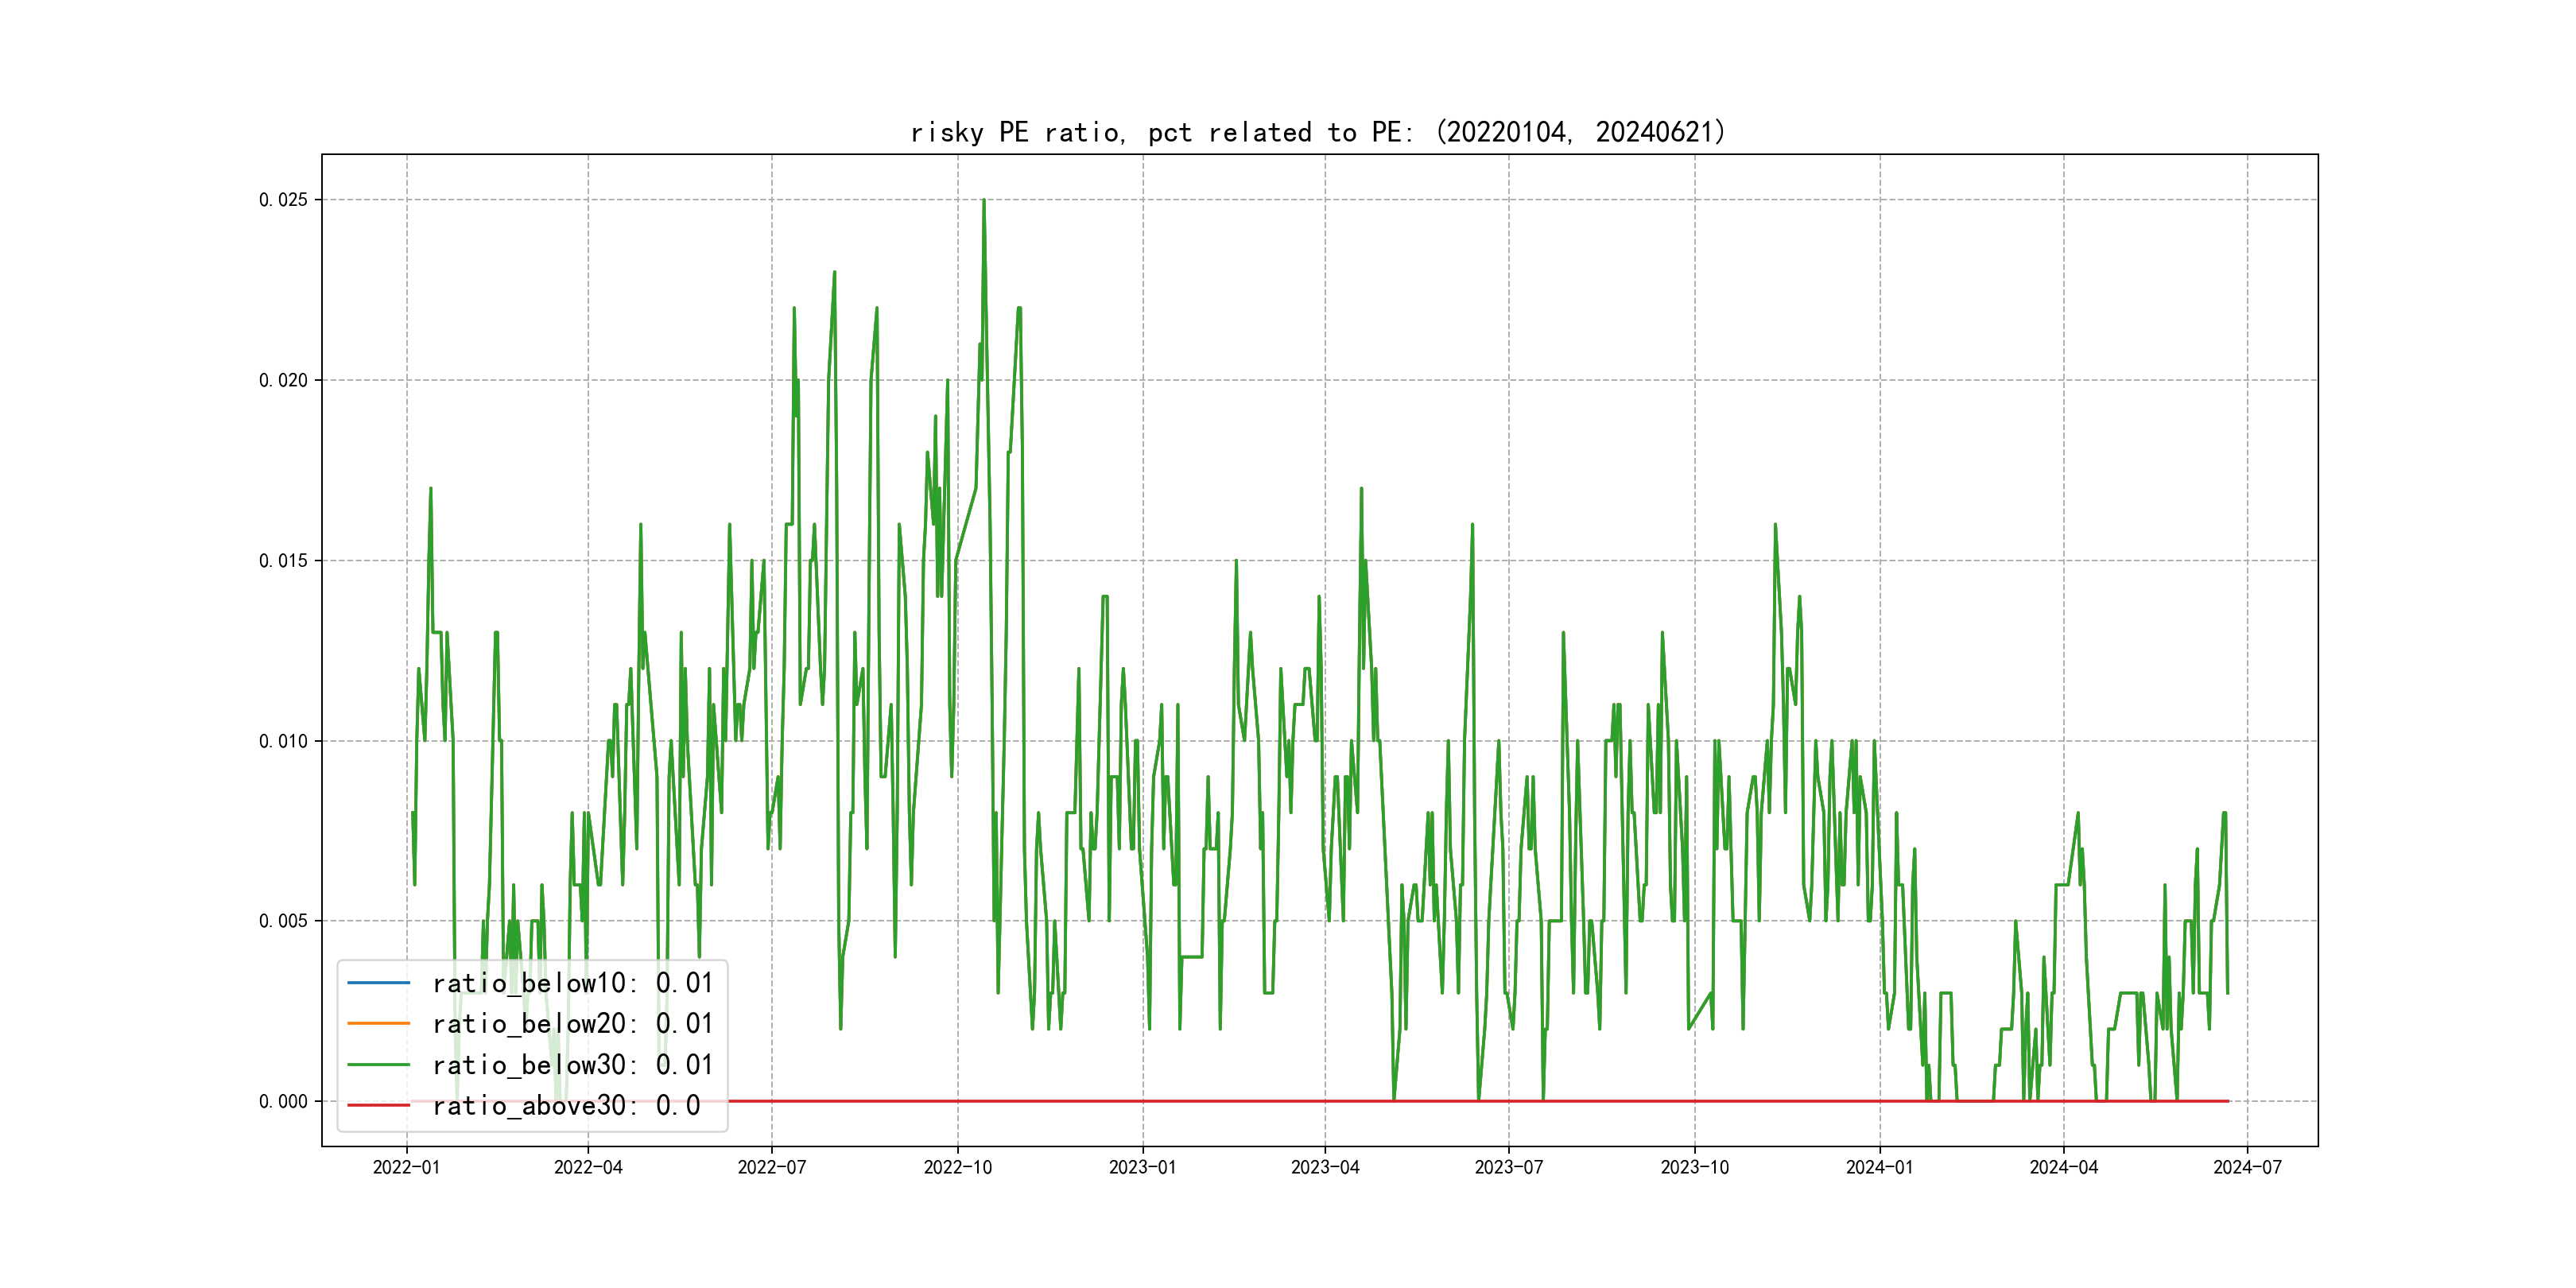The height and width of the screenshot is (1288, 2576).
Task: Click the 0.020 y-axis tick label
Action: [x=283, y=380]
